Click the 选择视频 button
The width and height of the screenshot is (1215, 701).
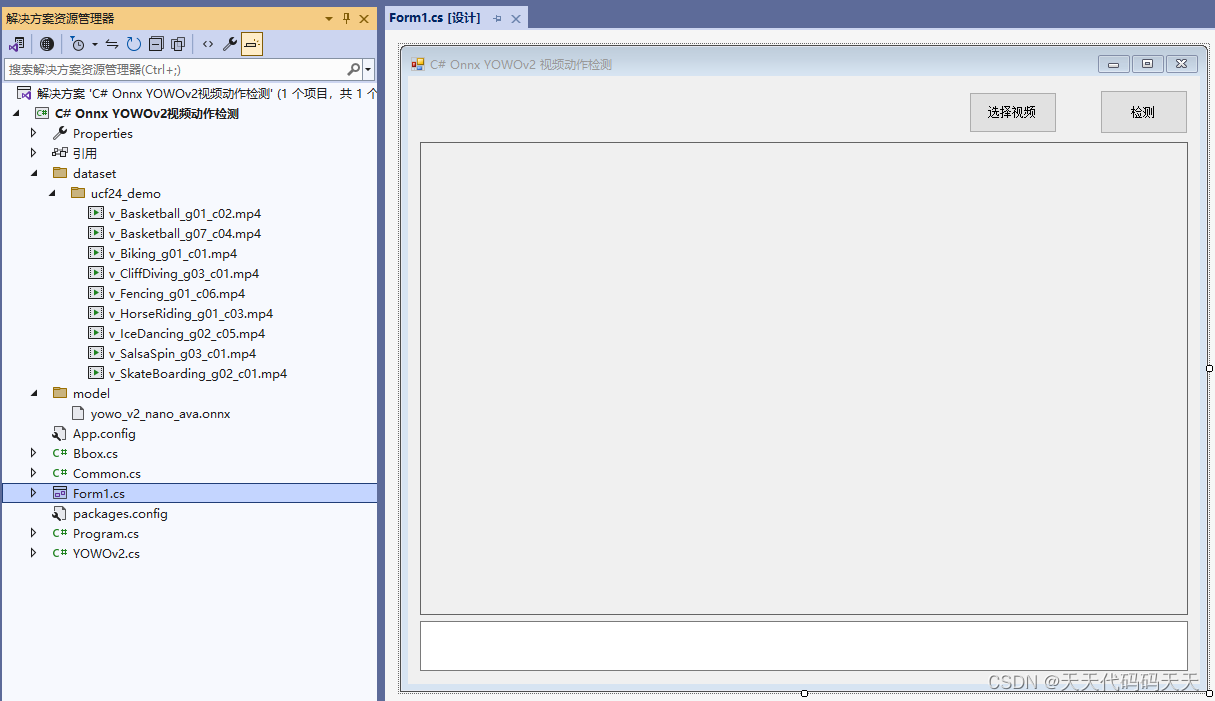1012,112
